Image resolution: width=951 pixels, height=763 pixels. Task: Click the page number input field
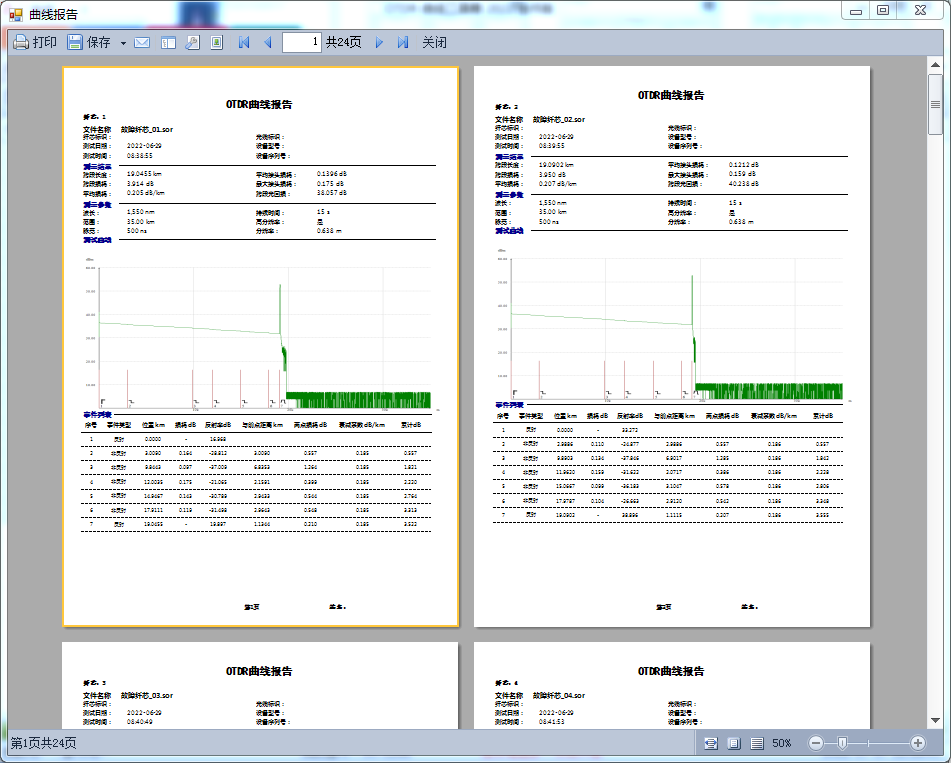coord(301,42)
